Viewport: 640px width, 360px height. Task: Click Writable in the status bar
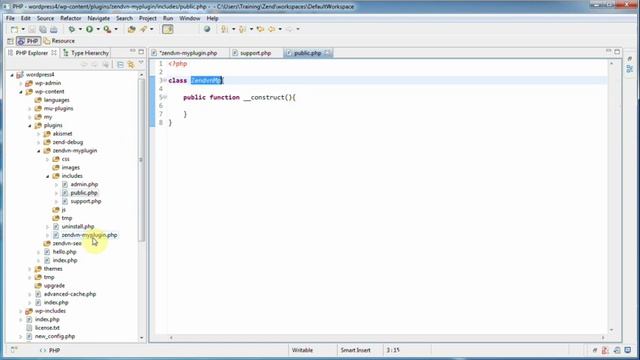coord(302,350)
